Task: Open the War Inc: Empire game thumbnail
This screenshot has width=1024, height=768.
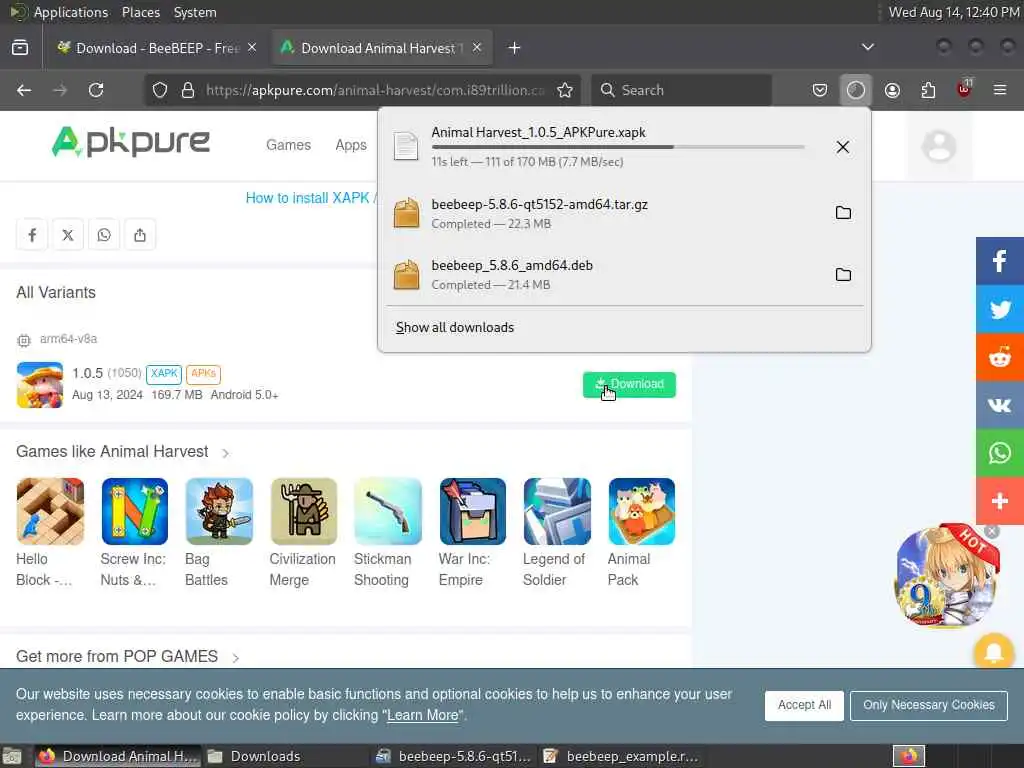Action: tap(473, 511)
